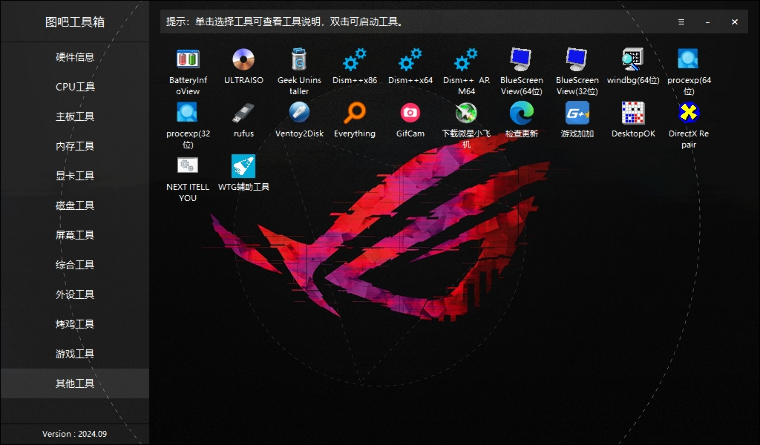
Task: Select the rufus USB drive icon
Action: (243, 112)
